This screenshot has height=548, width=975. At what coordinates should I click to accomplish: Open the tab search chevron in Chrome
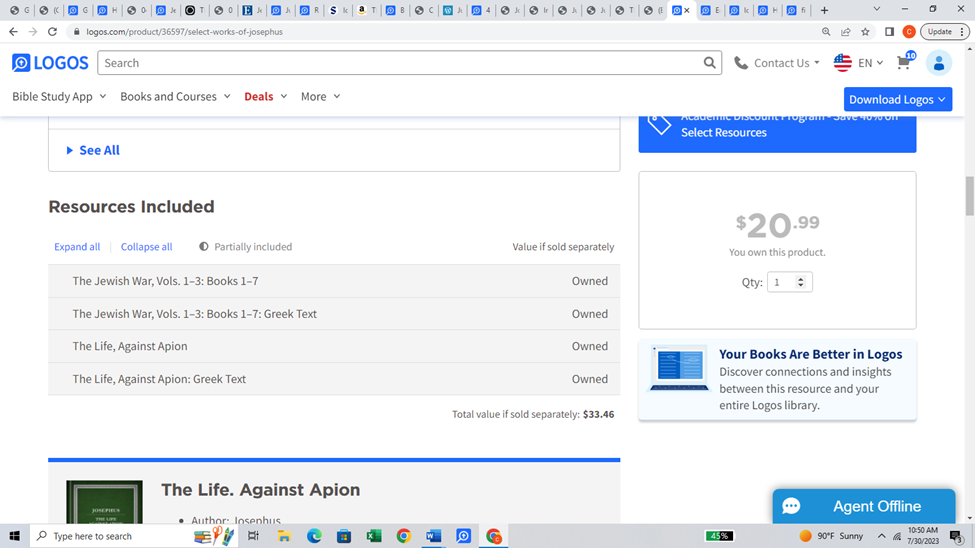[876, 9]
